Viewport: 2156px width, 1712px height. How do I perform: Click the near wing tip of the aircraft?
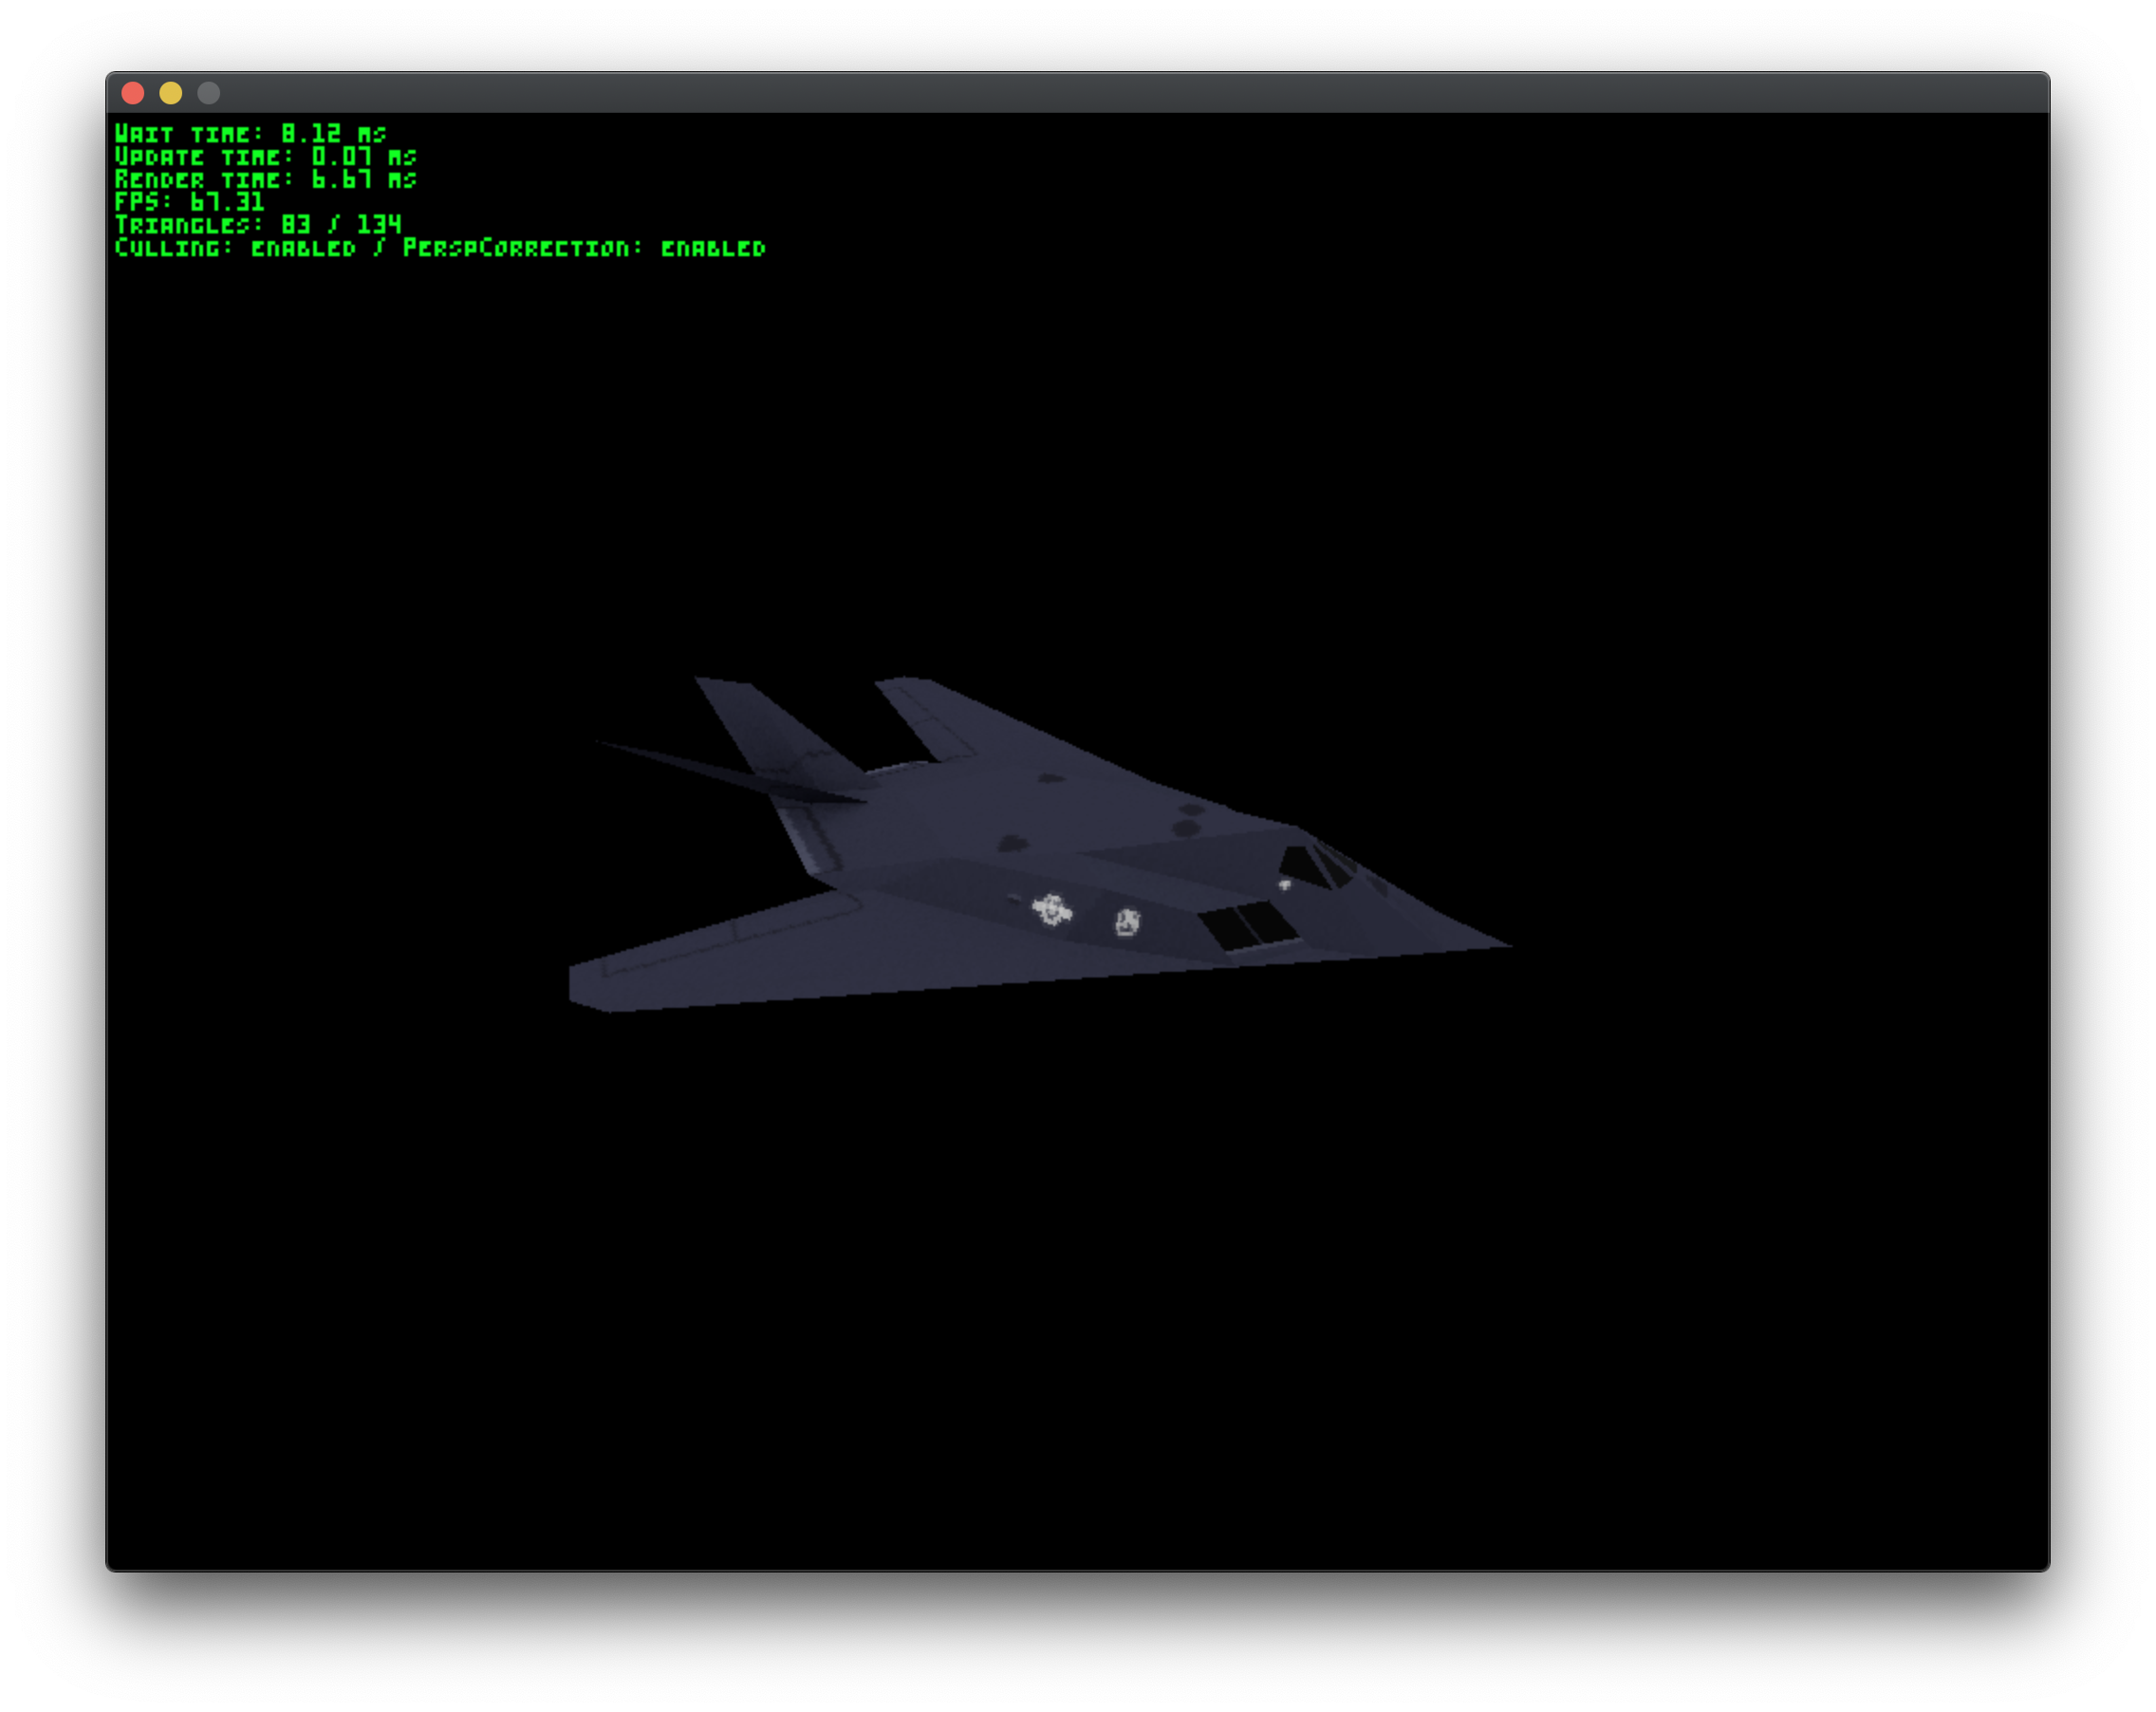click(592, 986)
